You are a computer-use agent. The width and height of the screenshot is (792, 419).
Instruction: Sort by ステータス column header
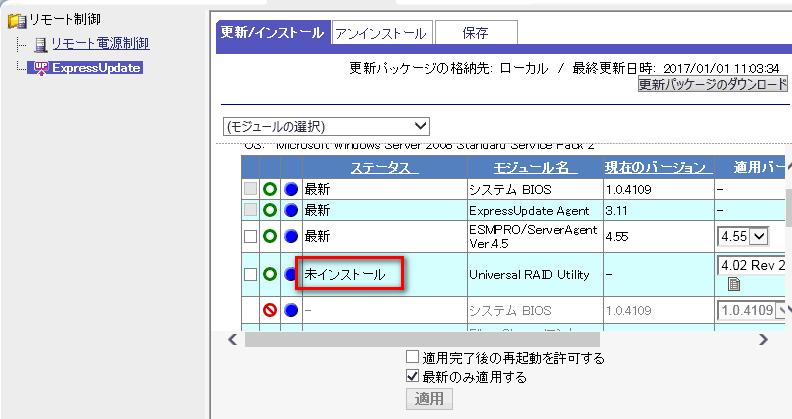point(383,167)
